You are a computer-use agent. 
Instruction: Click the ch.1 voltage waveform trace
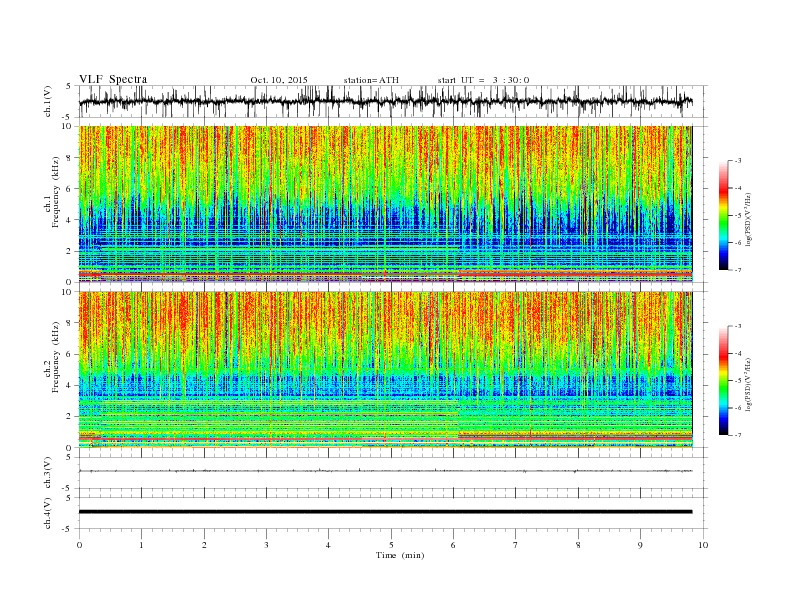point(385,102)
